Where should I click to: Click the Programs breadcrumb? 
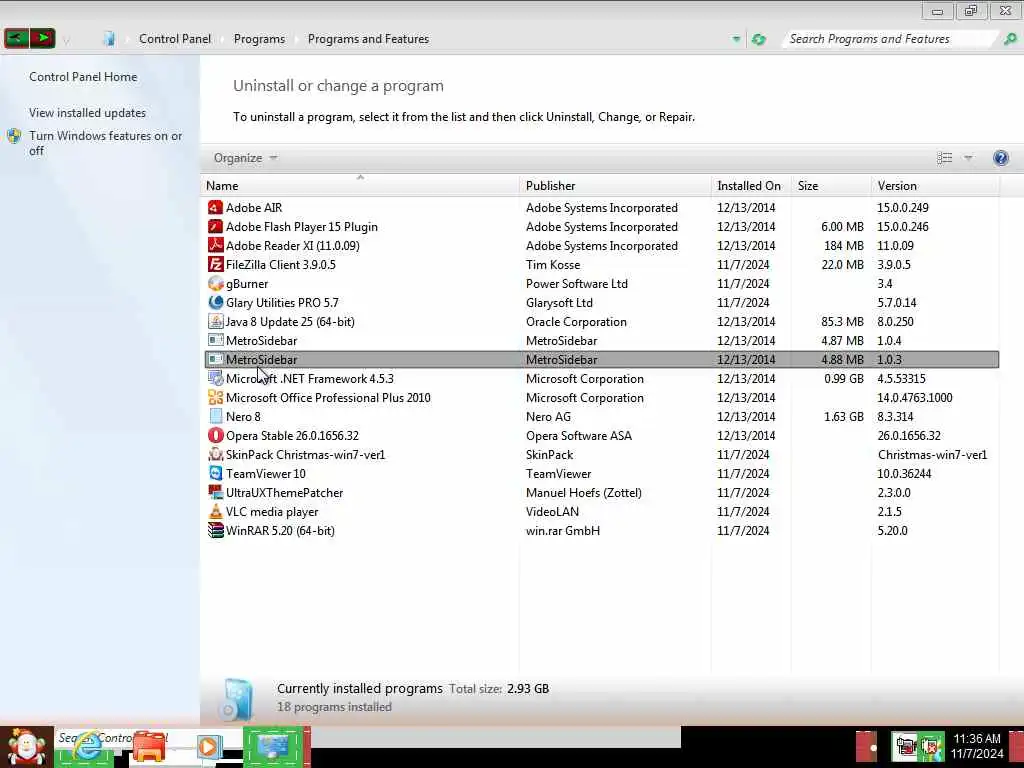(x=259, y=39)
